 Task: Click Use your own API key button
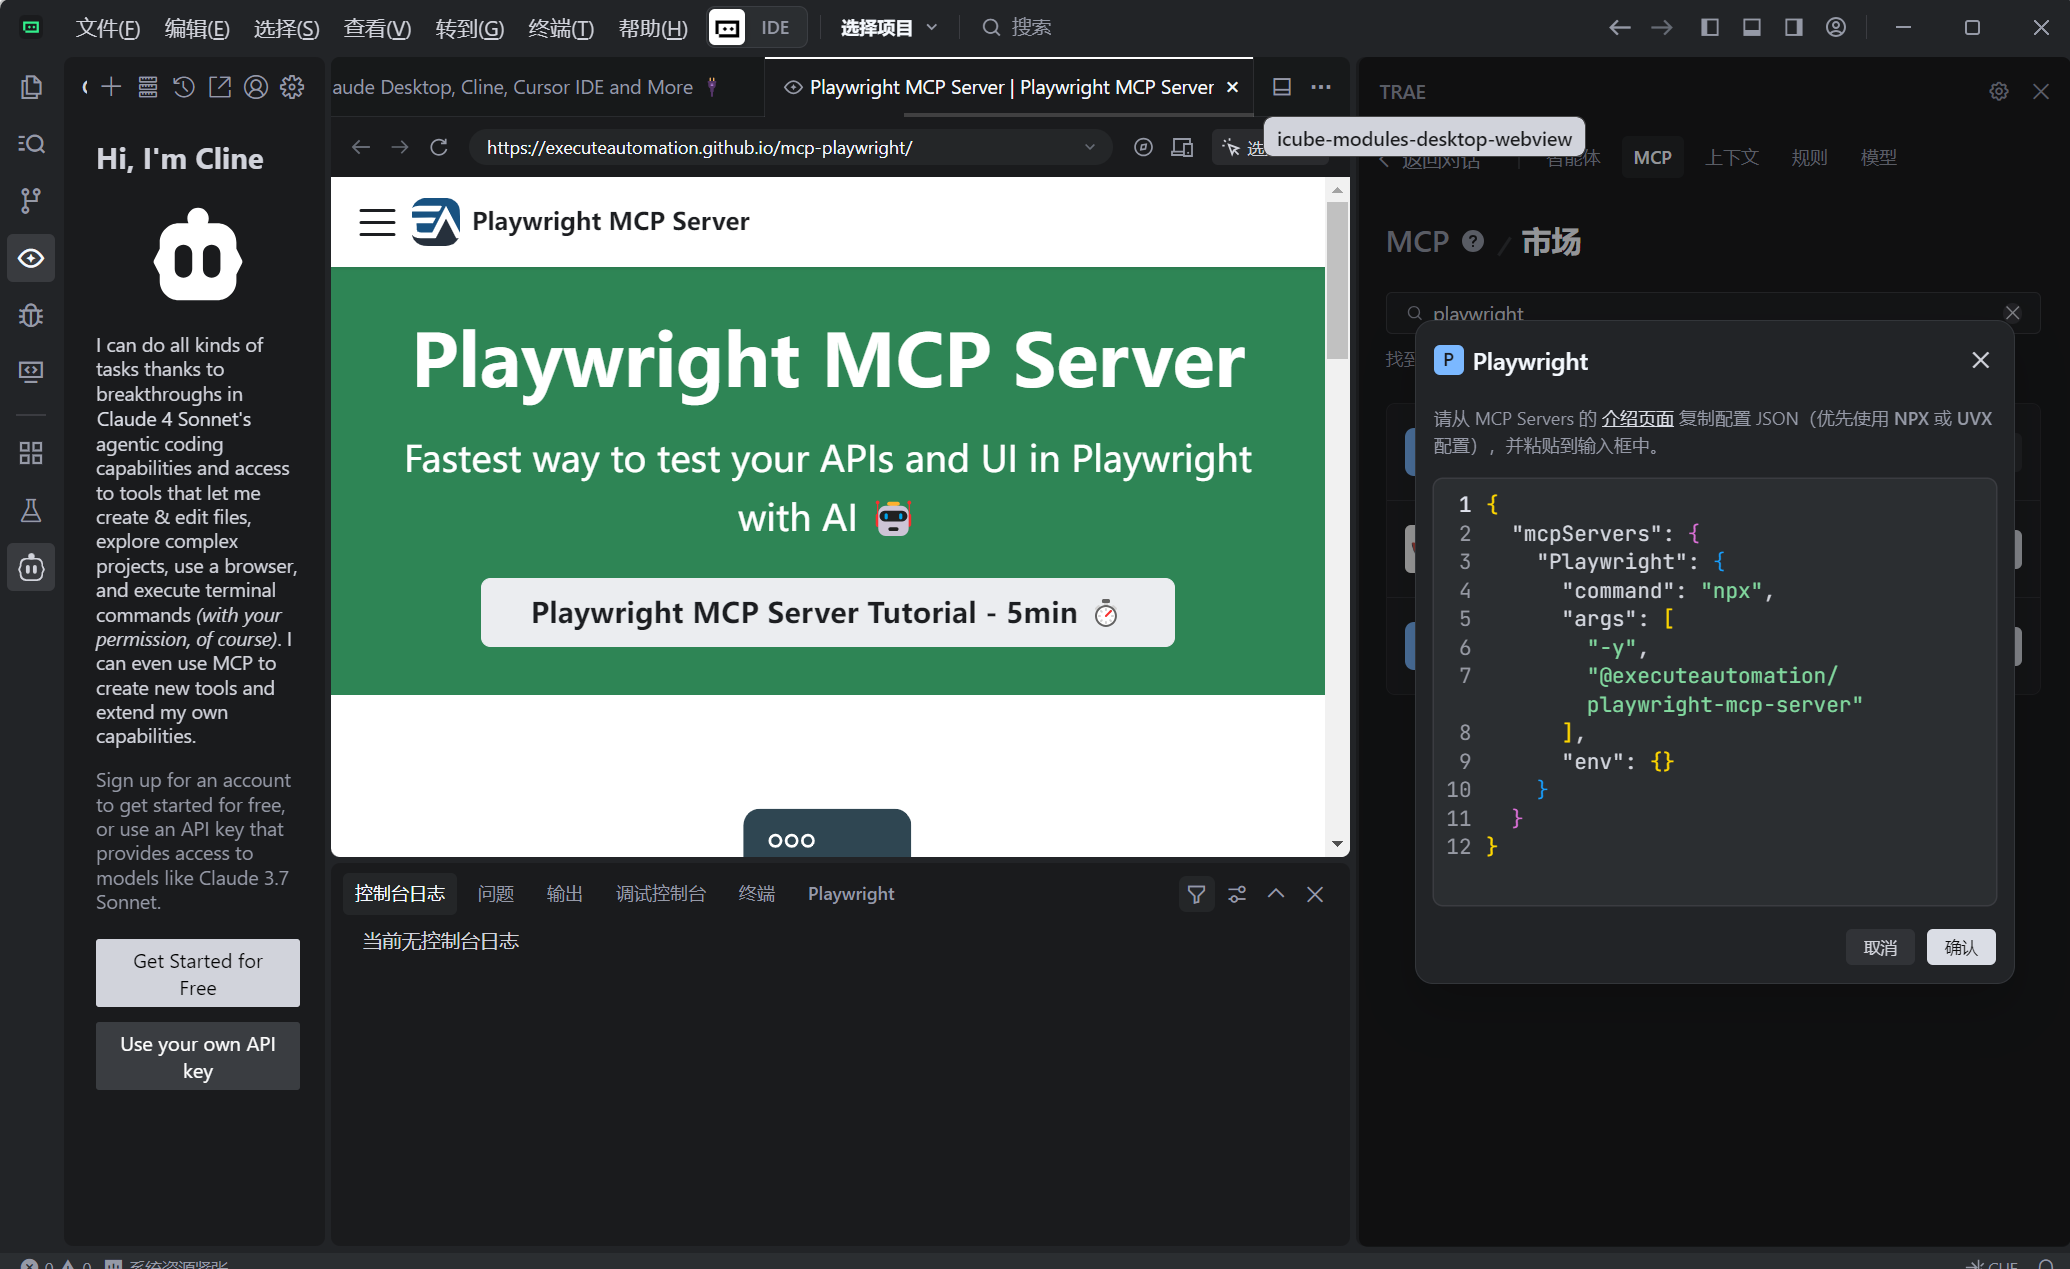[198, 1057]
